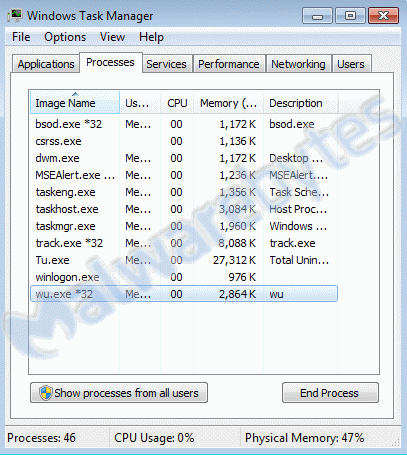Image resolution: width=407 pixels, height=455 pixels.
Task: Select the bsod.exe *32 process row
Action: pos(183,124)
